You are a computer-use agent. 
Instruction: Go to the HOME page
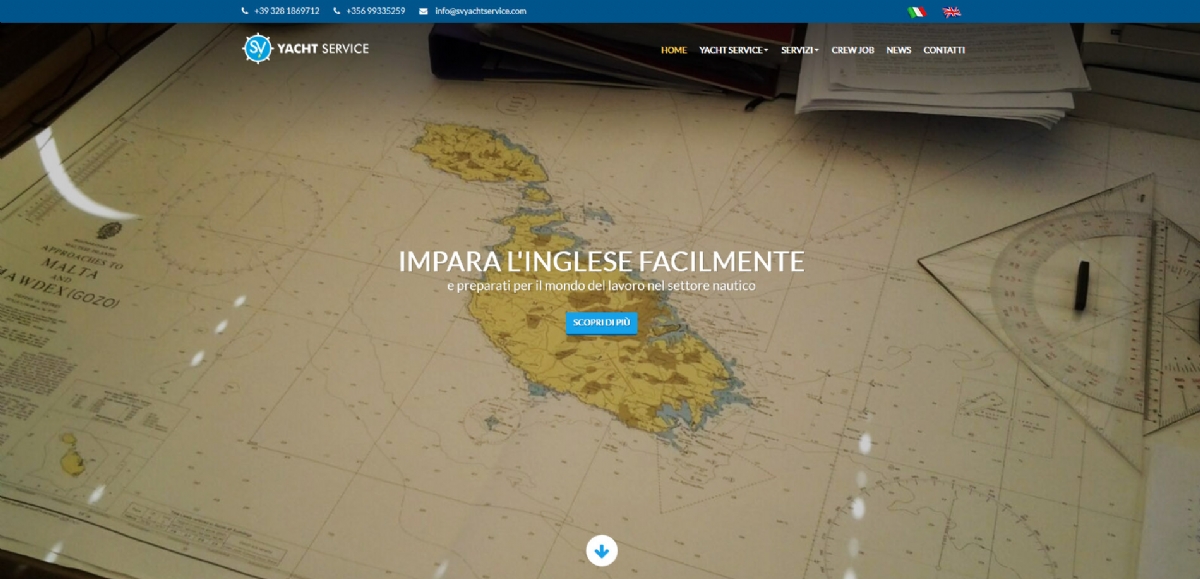coord(674,50)
